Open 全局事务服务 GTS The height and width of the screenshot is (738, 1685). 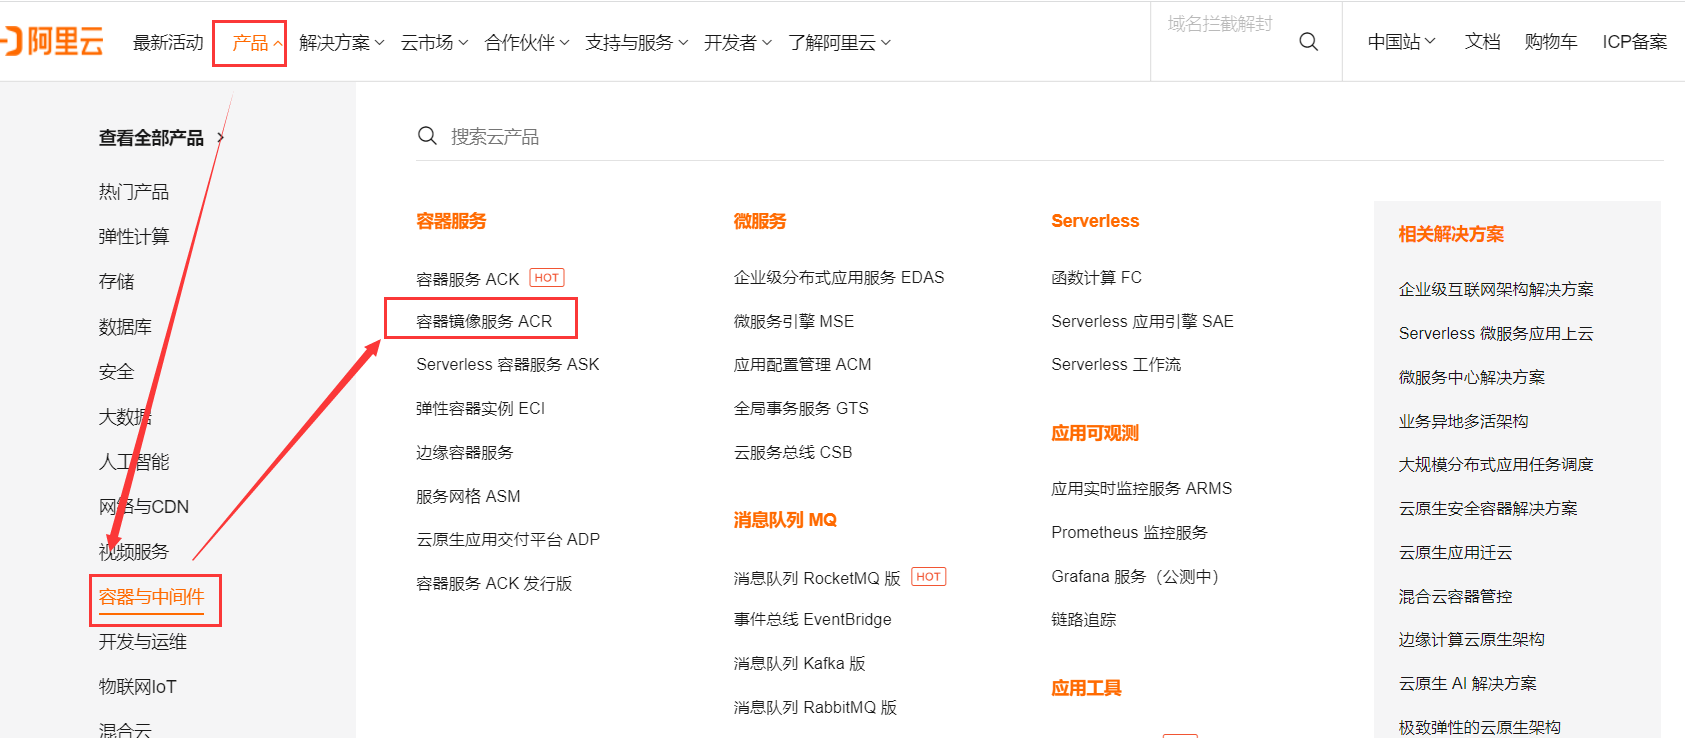click(x=801, y=409)
